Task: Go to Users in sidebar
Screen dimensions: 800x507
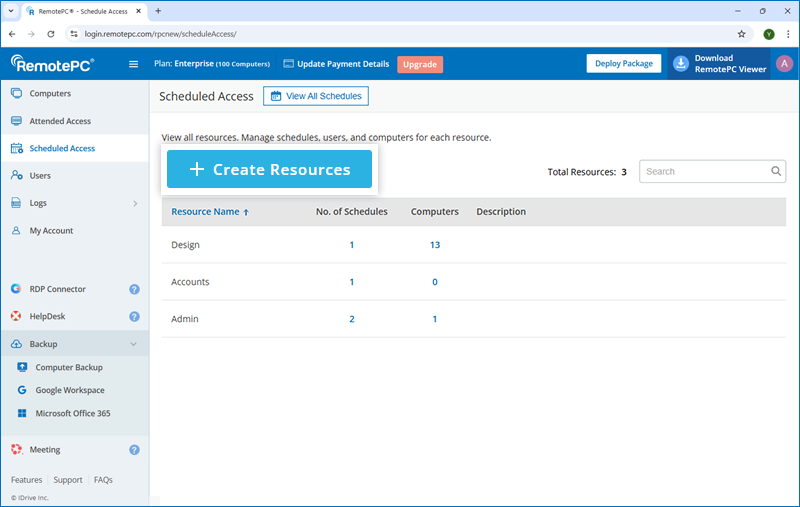Action: [40, 176]
